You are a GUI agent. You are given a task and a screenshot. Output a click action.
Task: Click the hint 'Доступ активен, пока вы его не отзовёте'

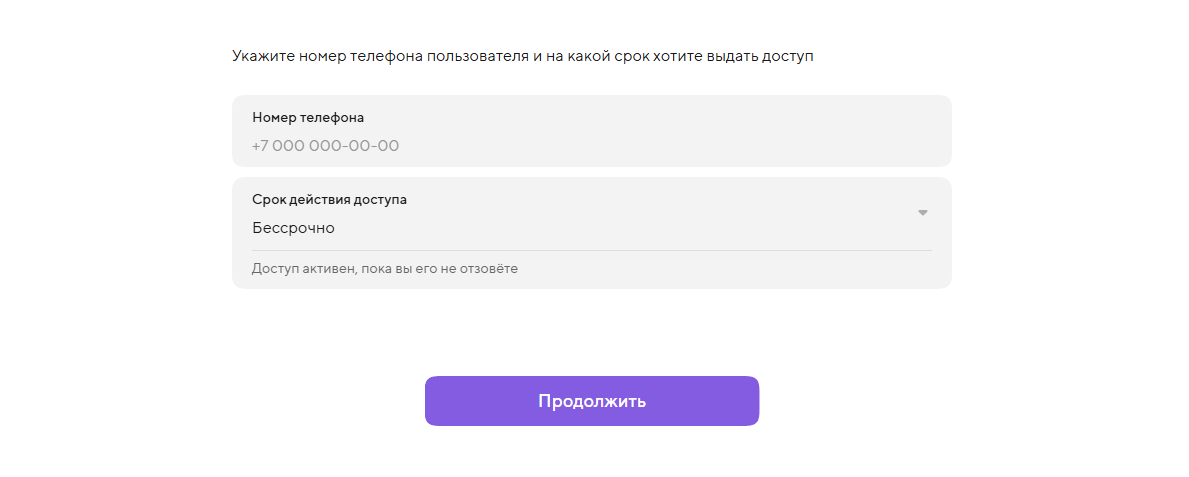pos(385,268)
